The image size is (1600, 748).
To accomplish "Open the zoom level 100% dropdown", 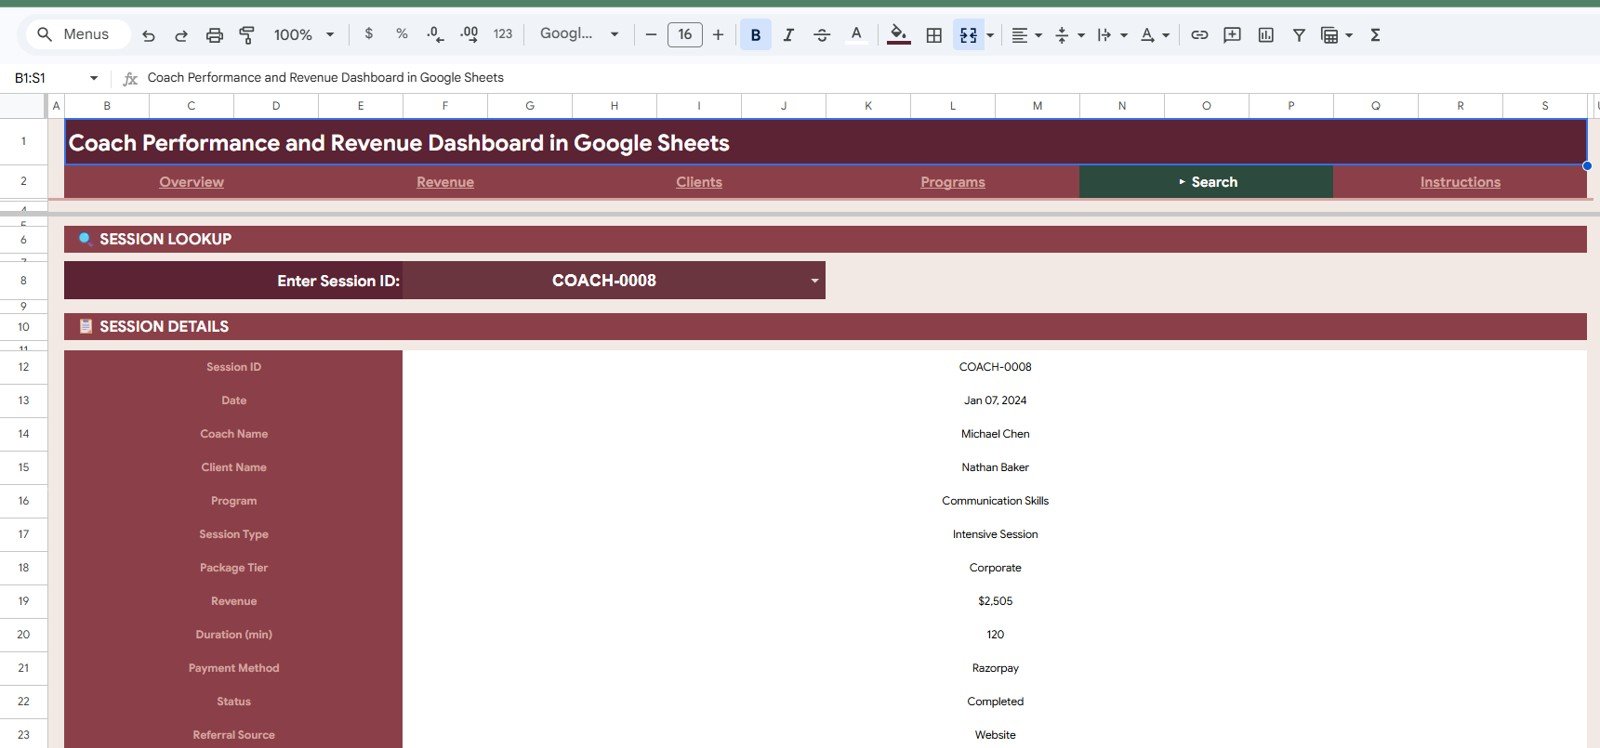I will 304,35.
